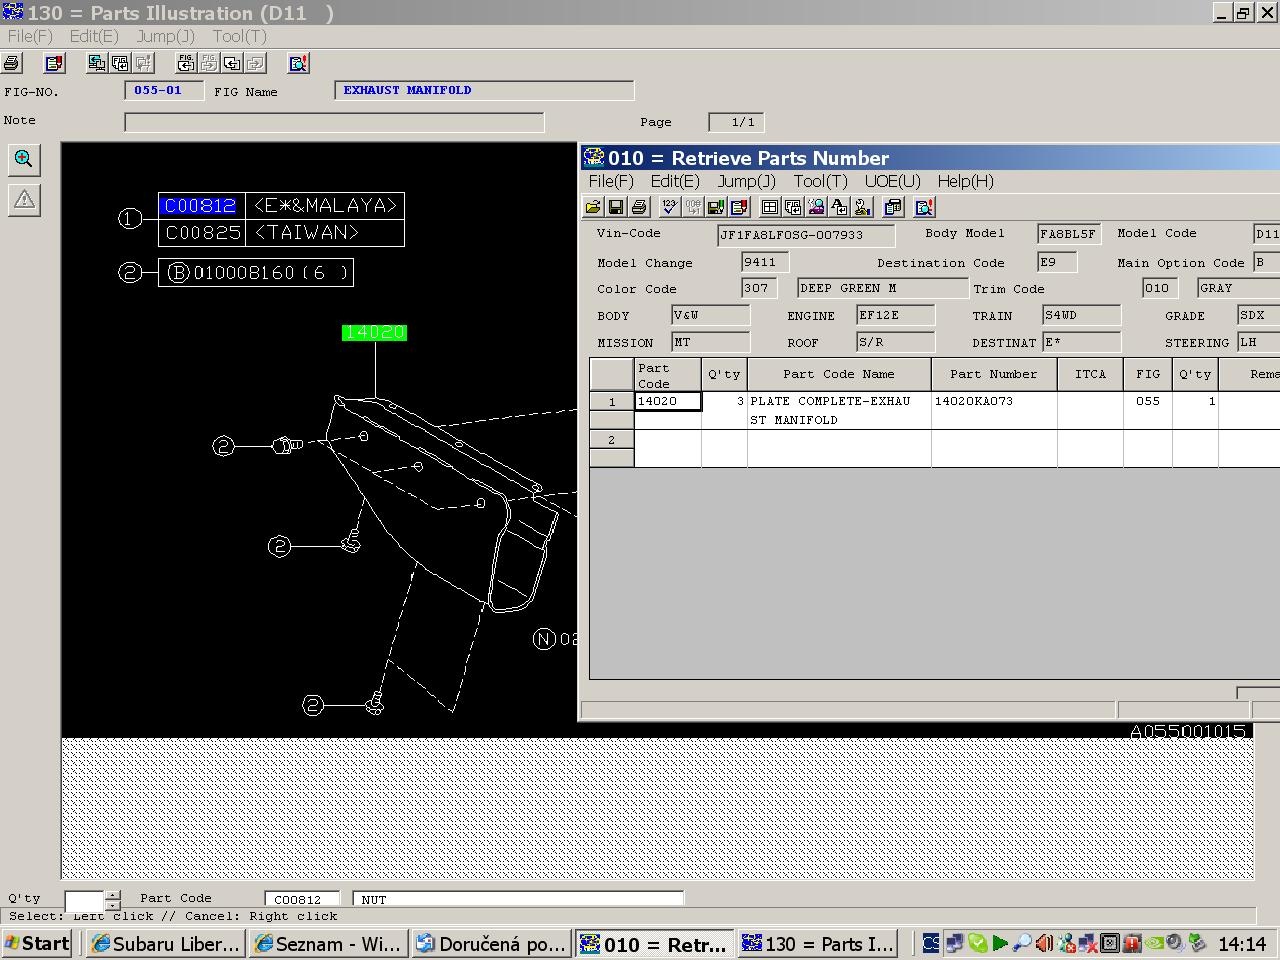Screen dimensions: 1280x960
Task: Click the floppy save icon in Retrieve Parts Number toolbar
Action: pyautogui.click(x=616, y=207)
